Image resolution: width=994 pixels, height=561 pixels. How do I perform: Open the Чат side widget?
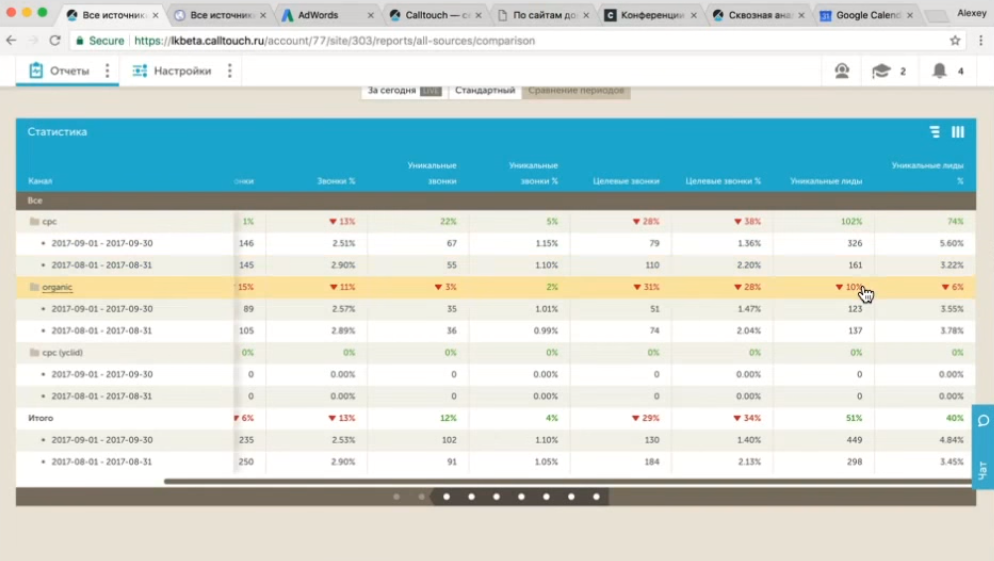pyautogui.click(x=983, y=447)
